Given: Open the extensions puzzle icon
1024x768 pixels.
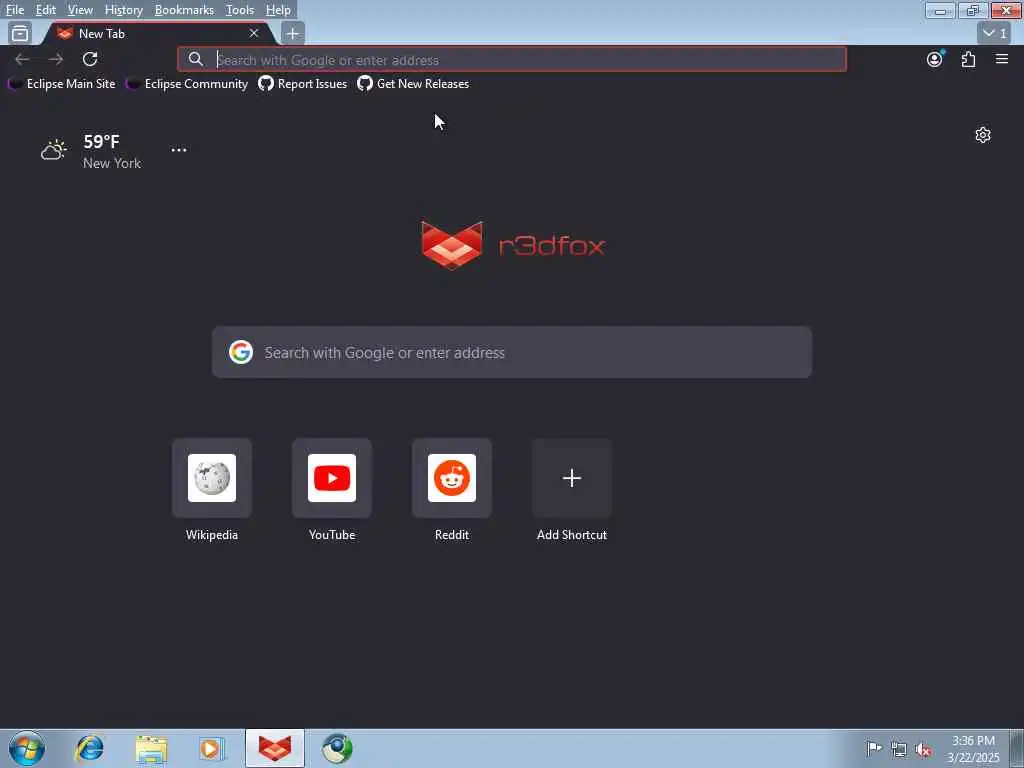Looking at the screenshot, I should pos(968,59).
